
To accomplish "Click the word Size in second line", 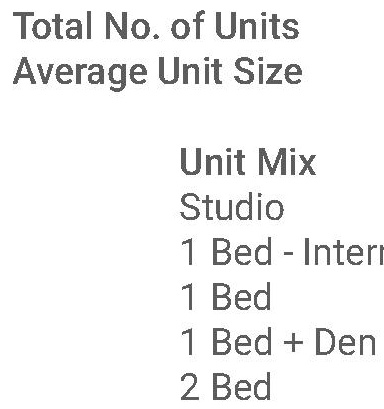I will point(268,71).
